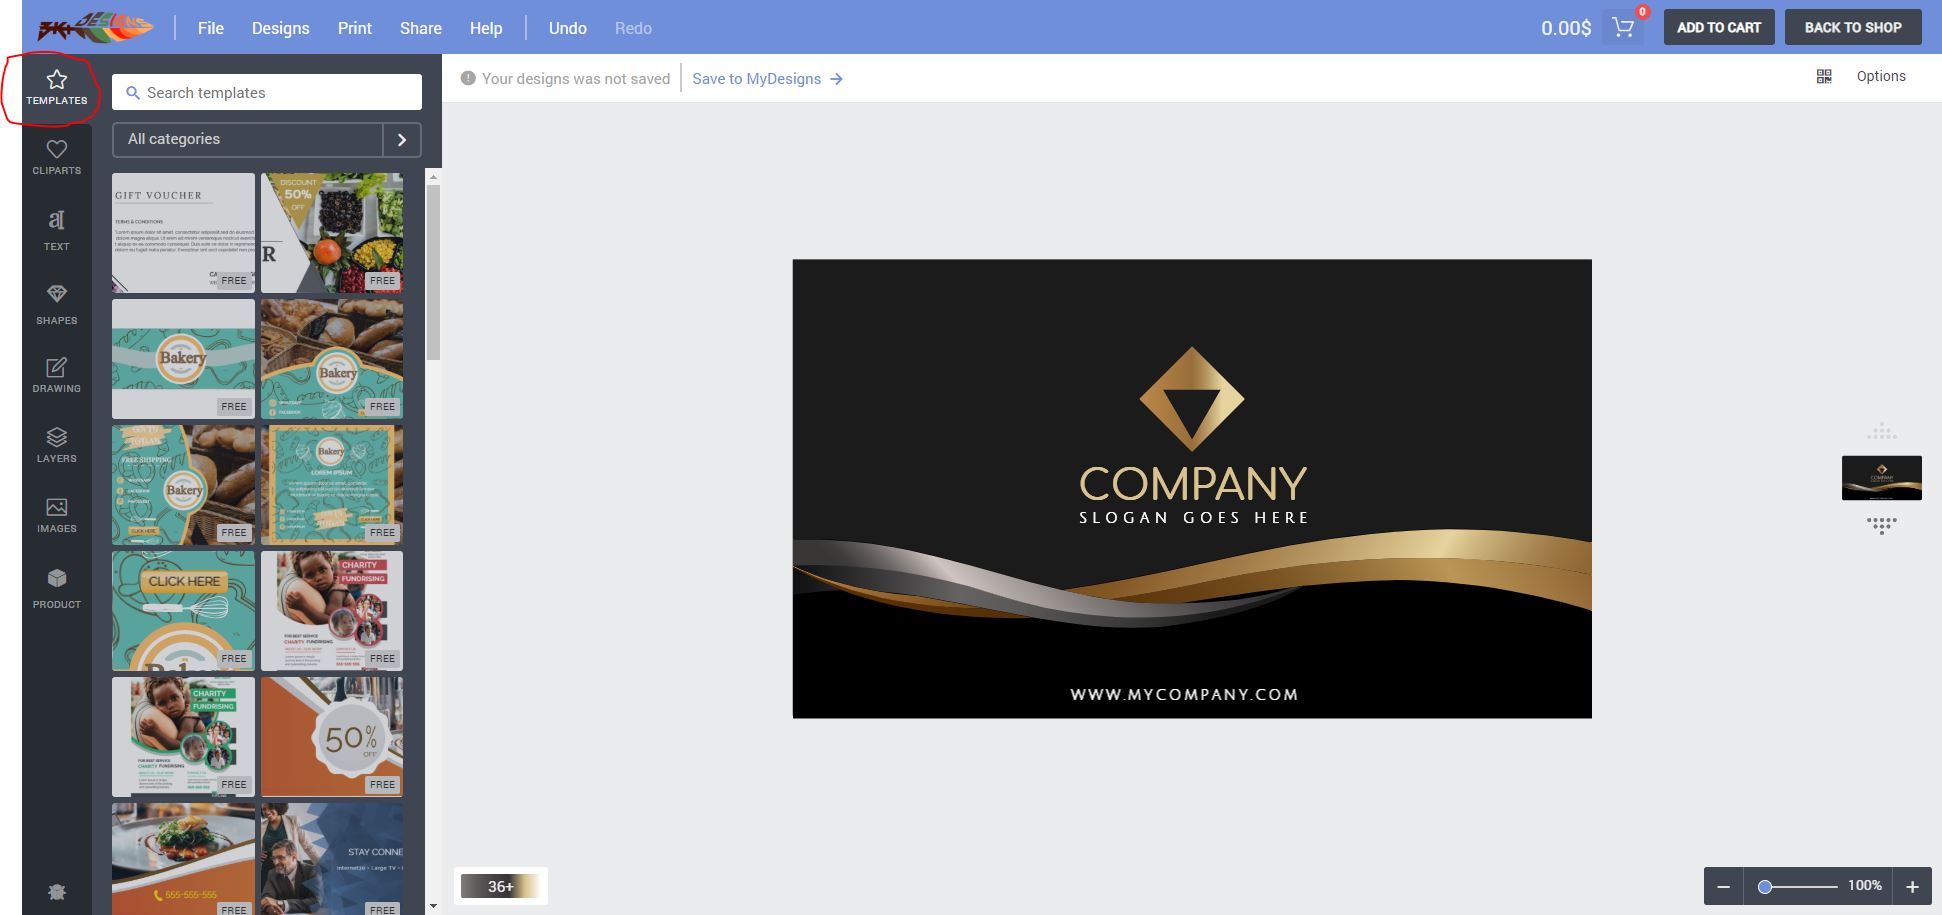Select the Drawing tool

pyautogui.click(x=57, y=375)
